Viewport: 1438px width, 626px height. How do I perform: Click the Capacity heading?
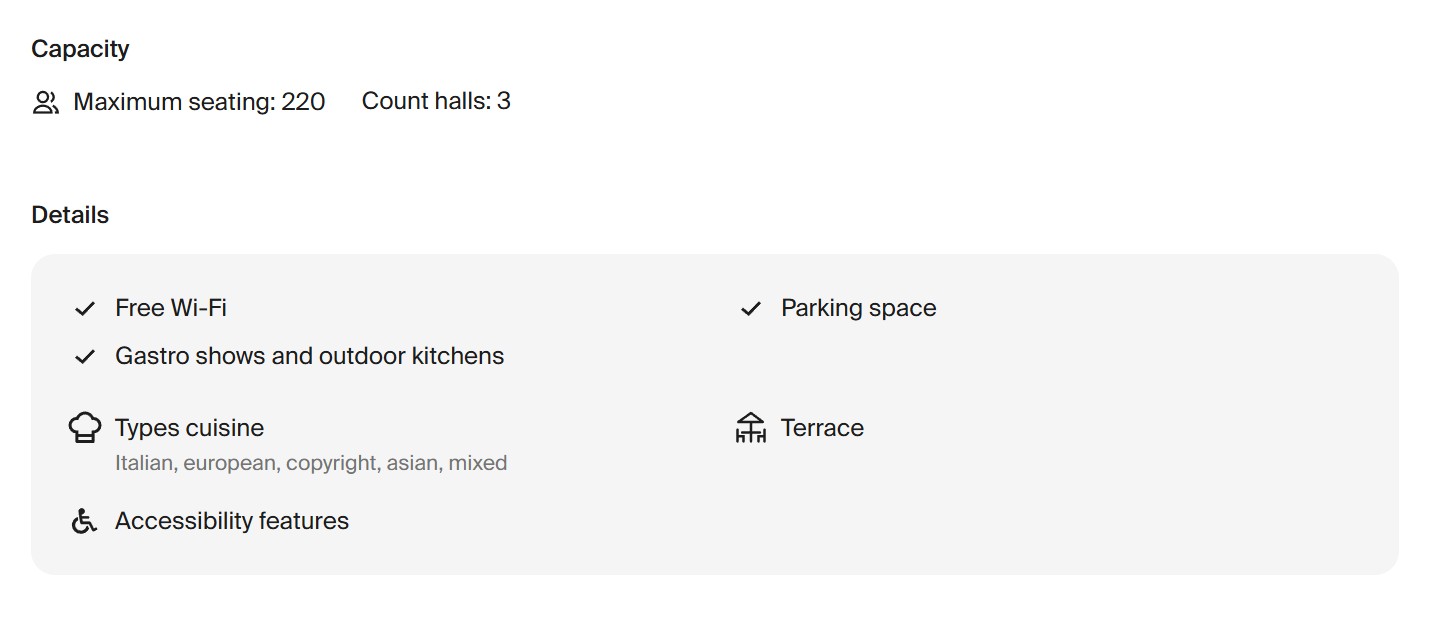[x=80, y=49]
